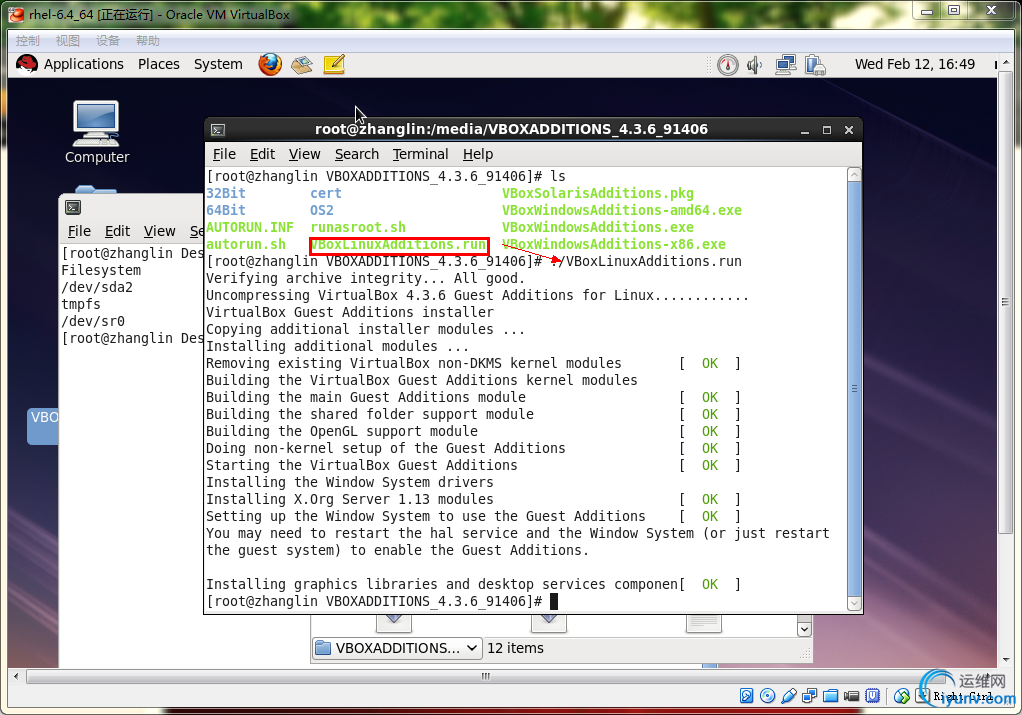The width and height of the screenshot is (1022, 715).
Task: Click VirtualBox shared folders status icon
Action: tap(830, 695)
